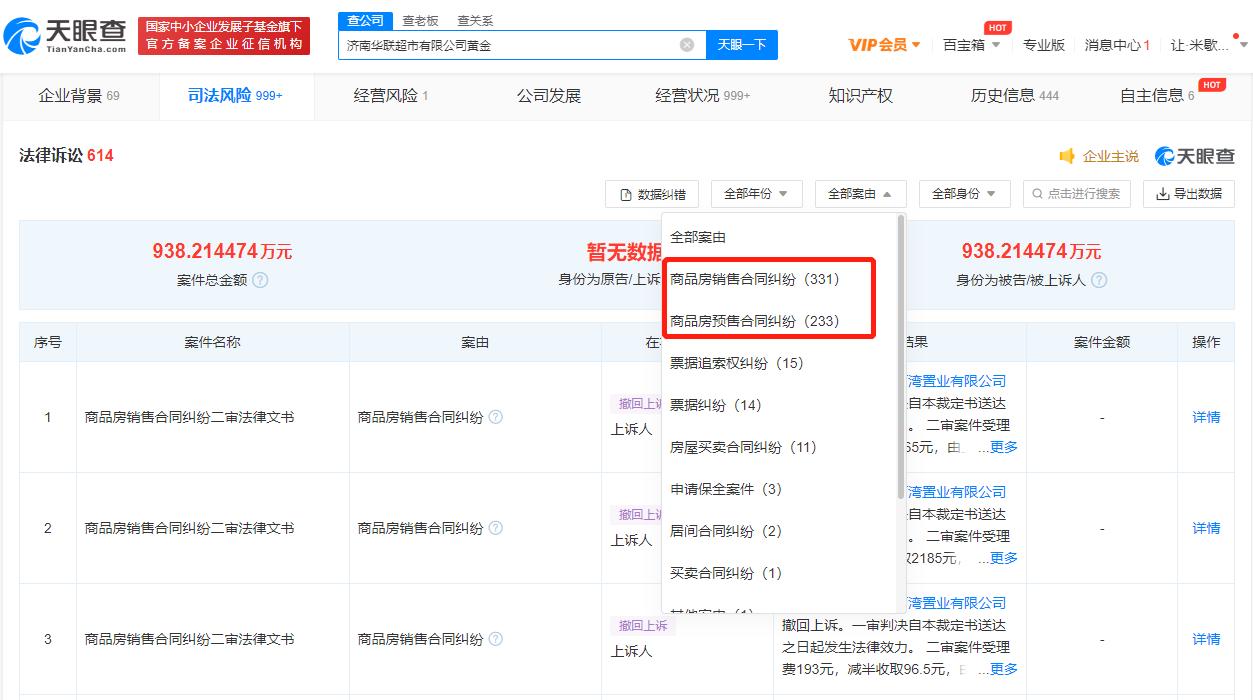Click the speaker icon next to 企业主说
This screenshot has height=700, width=1253.
click(1067, 156)
